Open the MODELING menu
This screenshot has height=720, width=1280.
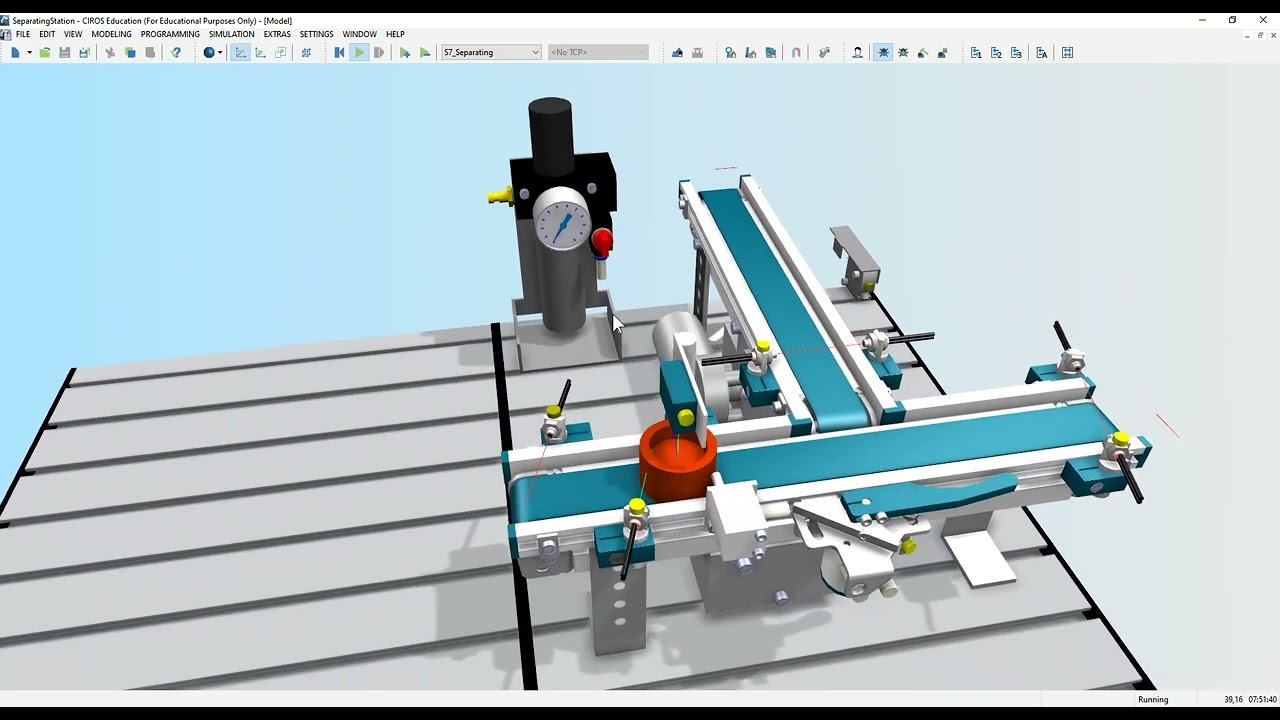(111, 34)
